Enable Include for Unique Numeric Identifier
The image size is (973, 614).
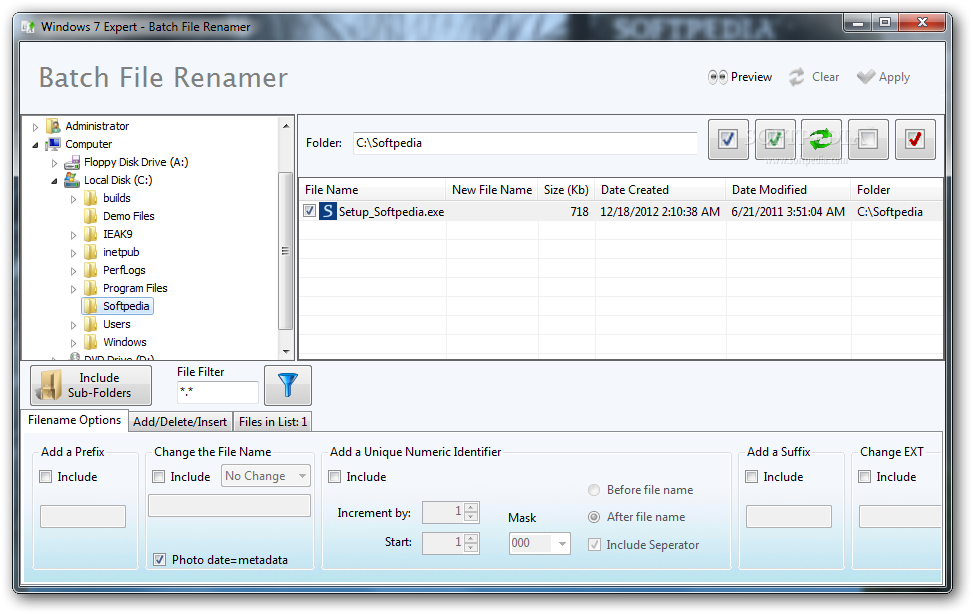334,477
